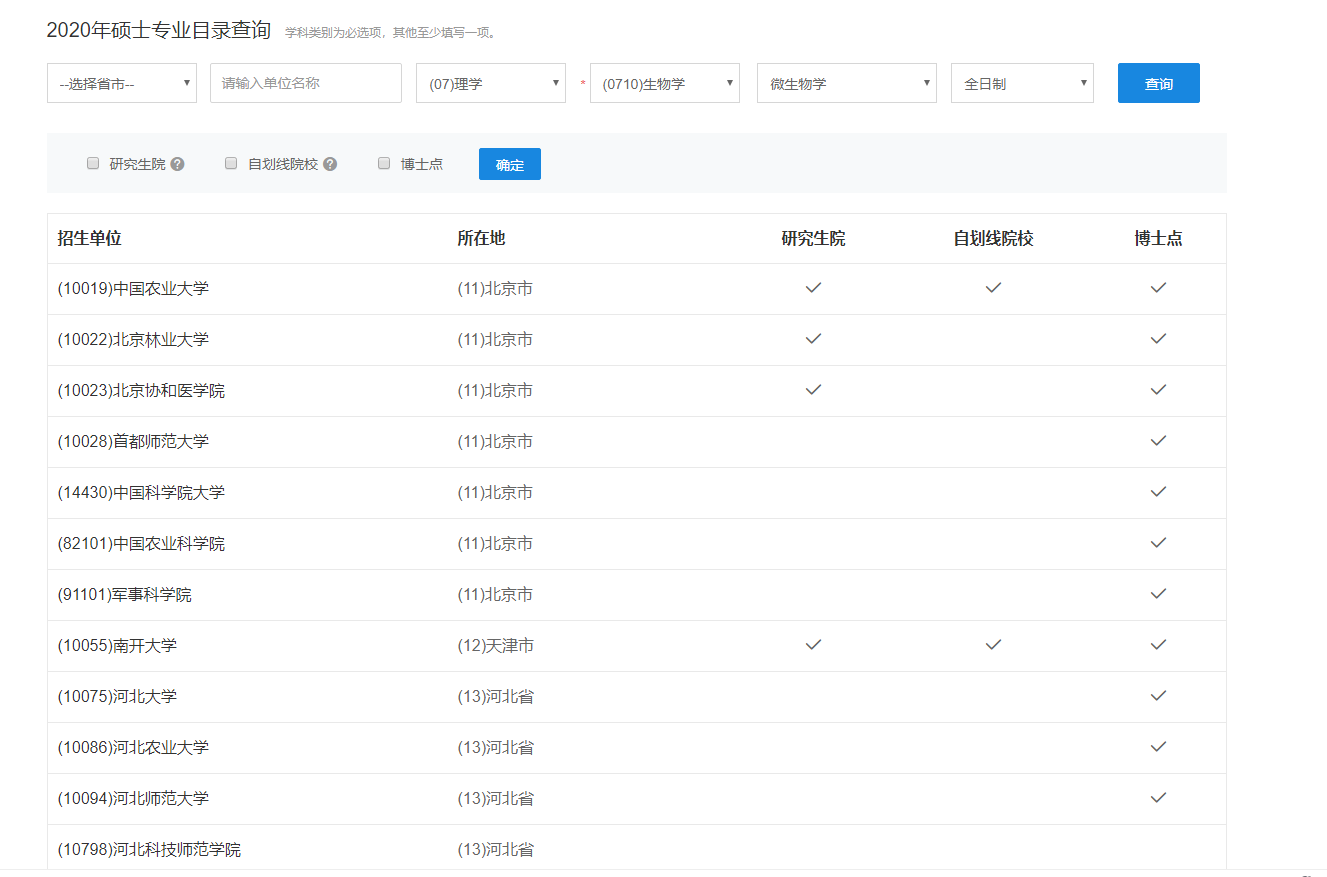Open (10028)首都师范大学 link

133,442
